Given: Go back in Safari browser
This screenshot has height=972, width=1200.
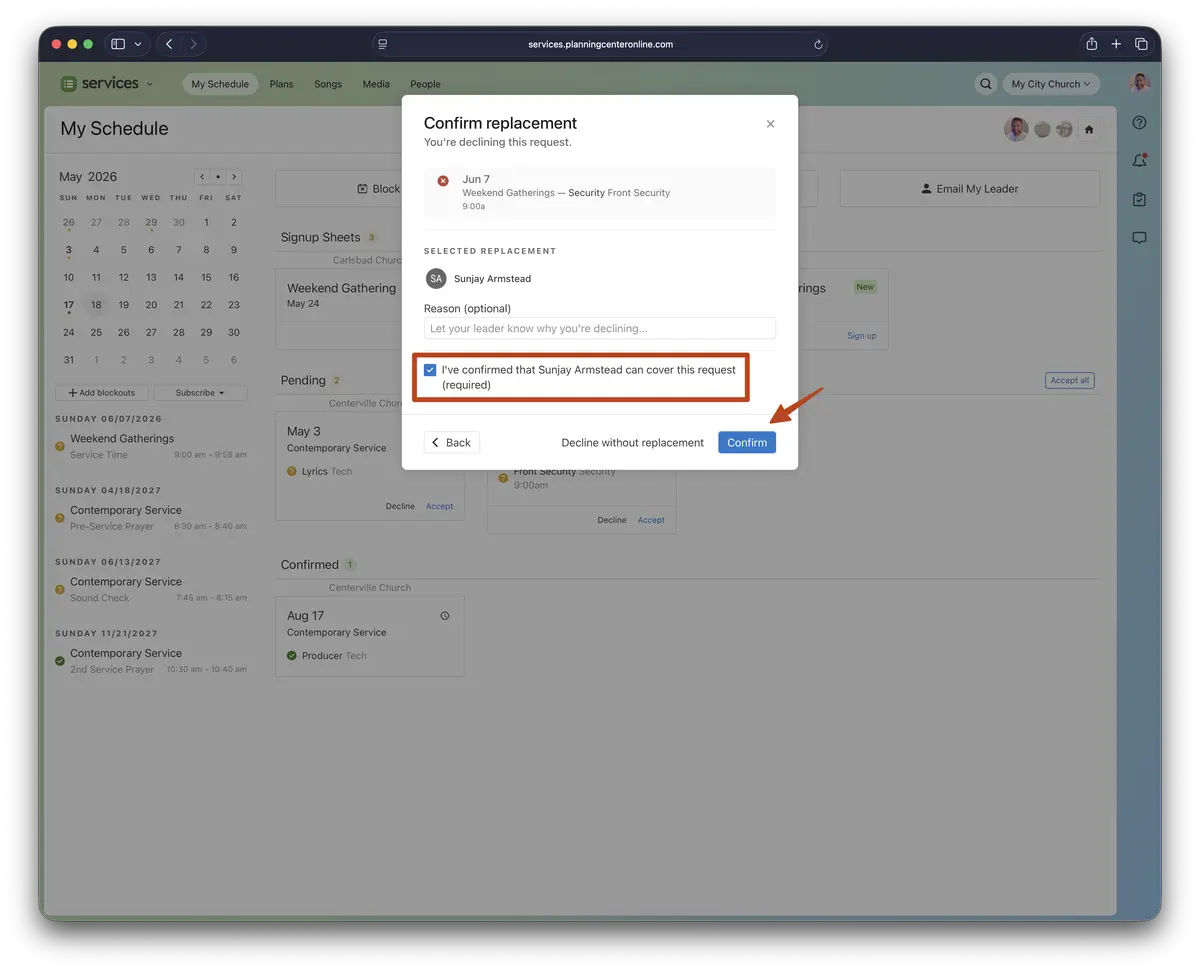Looking at the screenshot, I should click(169, 44).
